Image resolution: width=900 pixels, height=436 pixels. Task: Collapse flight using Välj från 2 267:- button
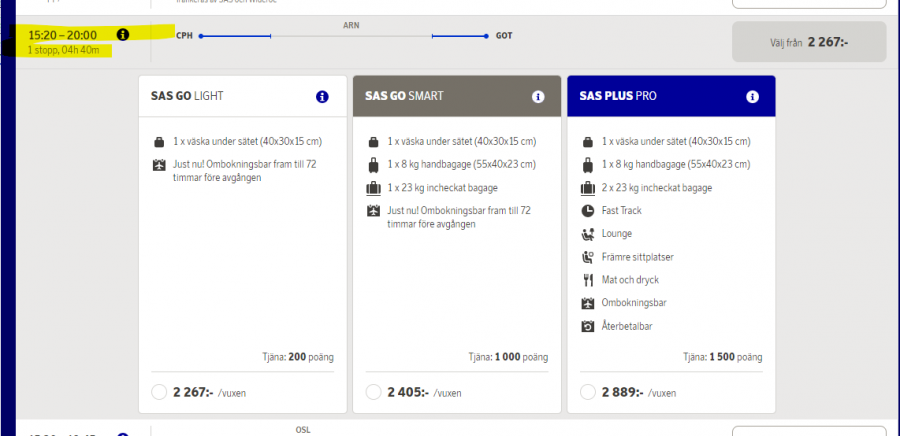pyautogui.click(x=809, y=42)
